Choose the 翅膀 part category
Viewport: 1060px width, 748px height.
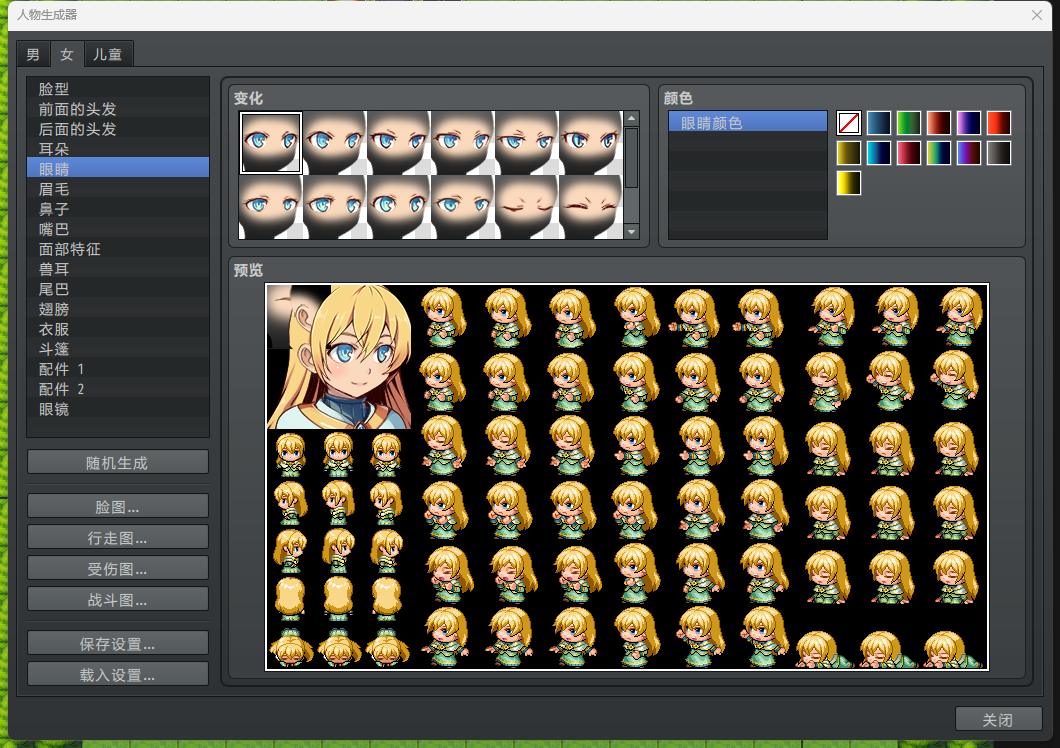click(118, 309)
